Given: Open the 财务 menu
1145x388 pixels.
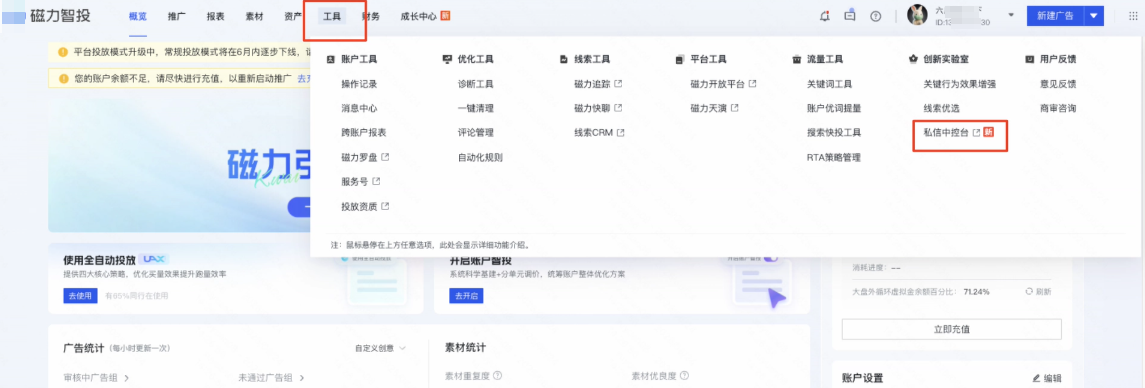Looking at the screenshot, I should tap(371, 16).
